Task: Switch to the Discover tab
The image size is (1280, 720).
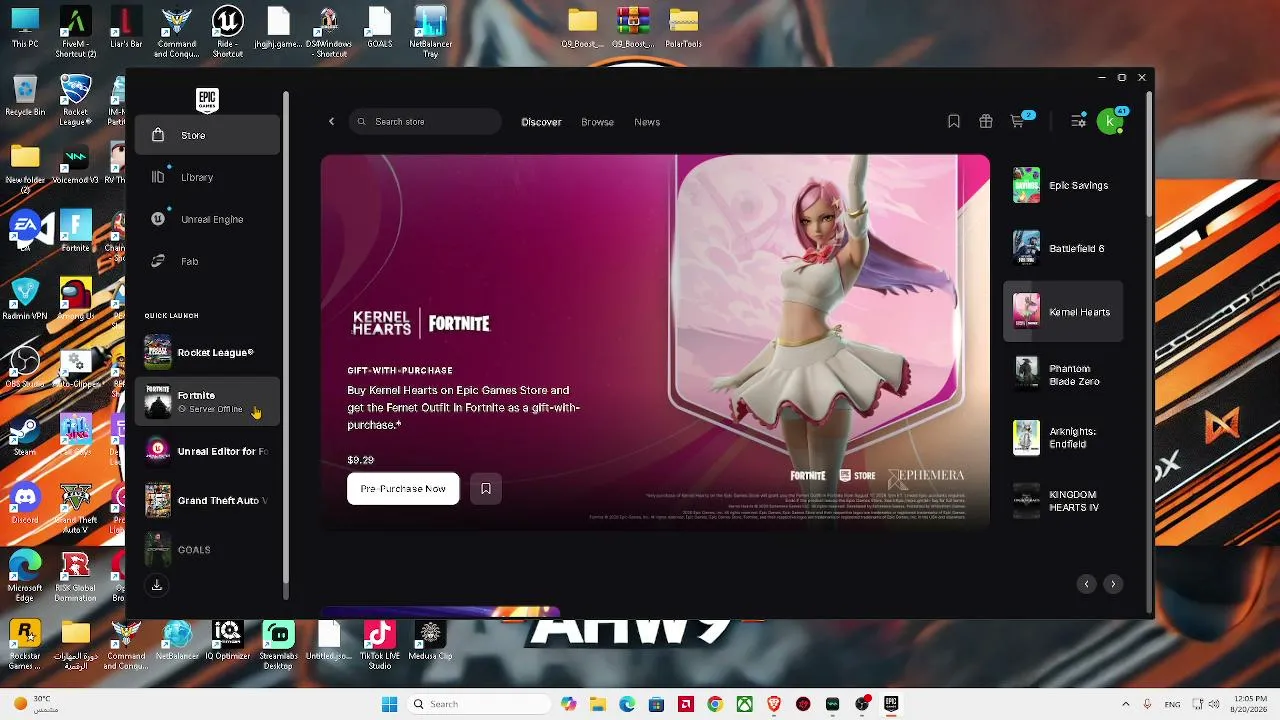Action: tap(541, 122)
